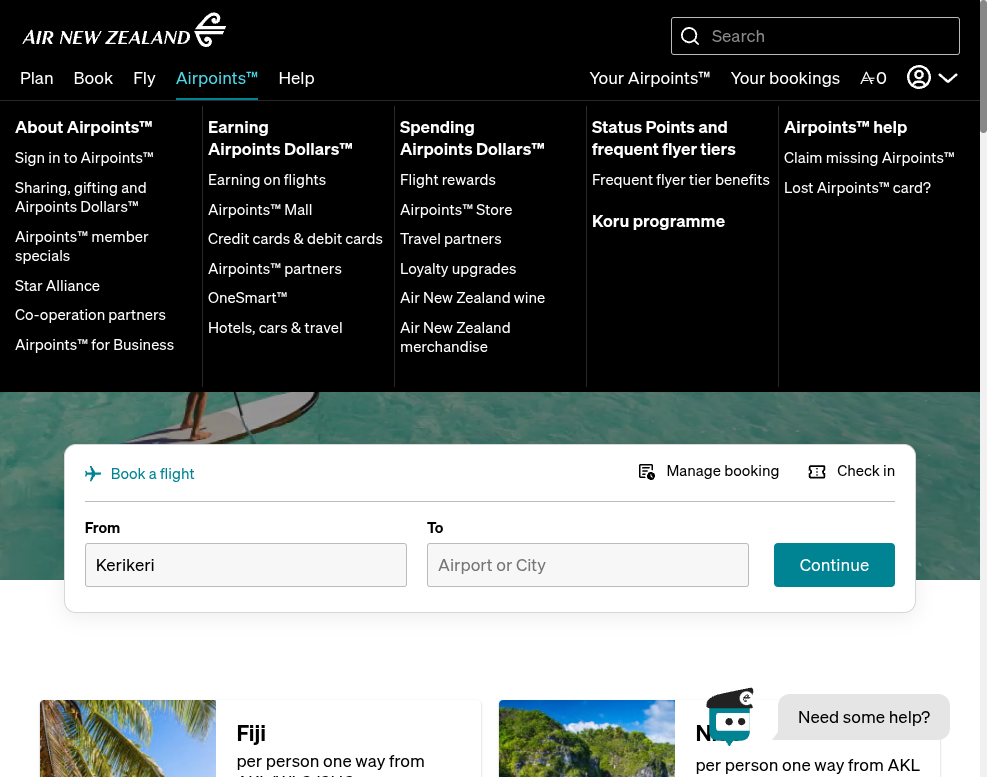The width and height of the screenshot is (987, 777).
Task: Open Lost Airpoints card link
Action: pyautogui.click(x=857, y=188)
